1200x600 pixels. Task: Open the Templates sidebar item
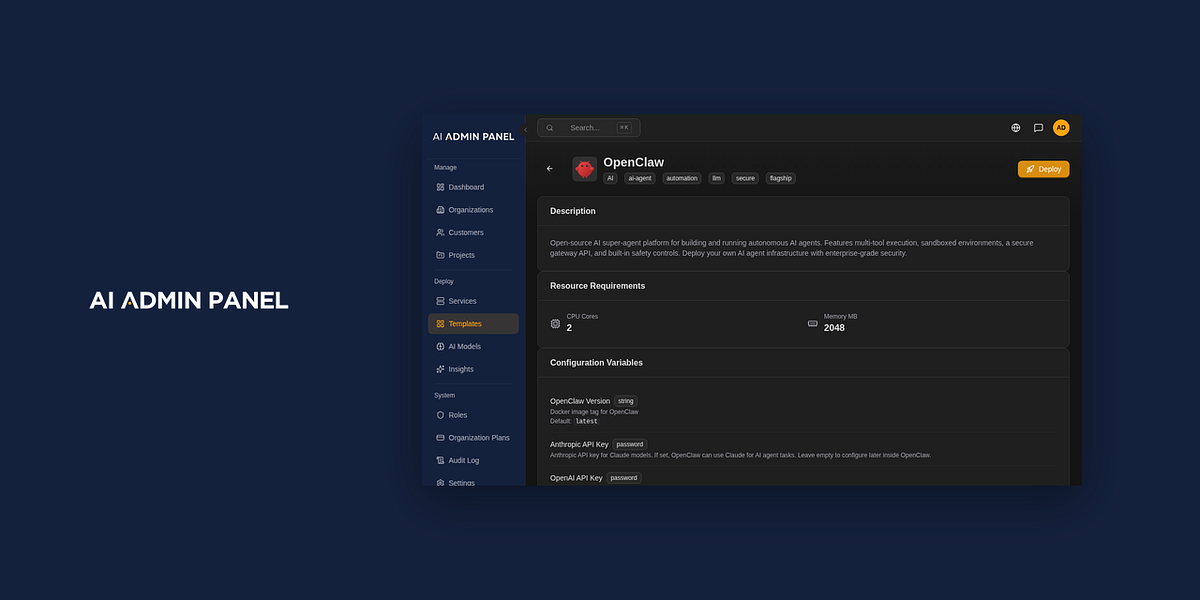pyautogui.click(x=473, y=324)
